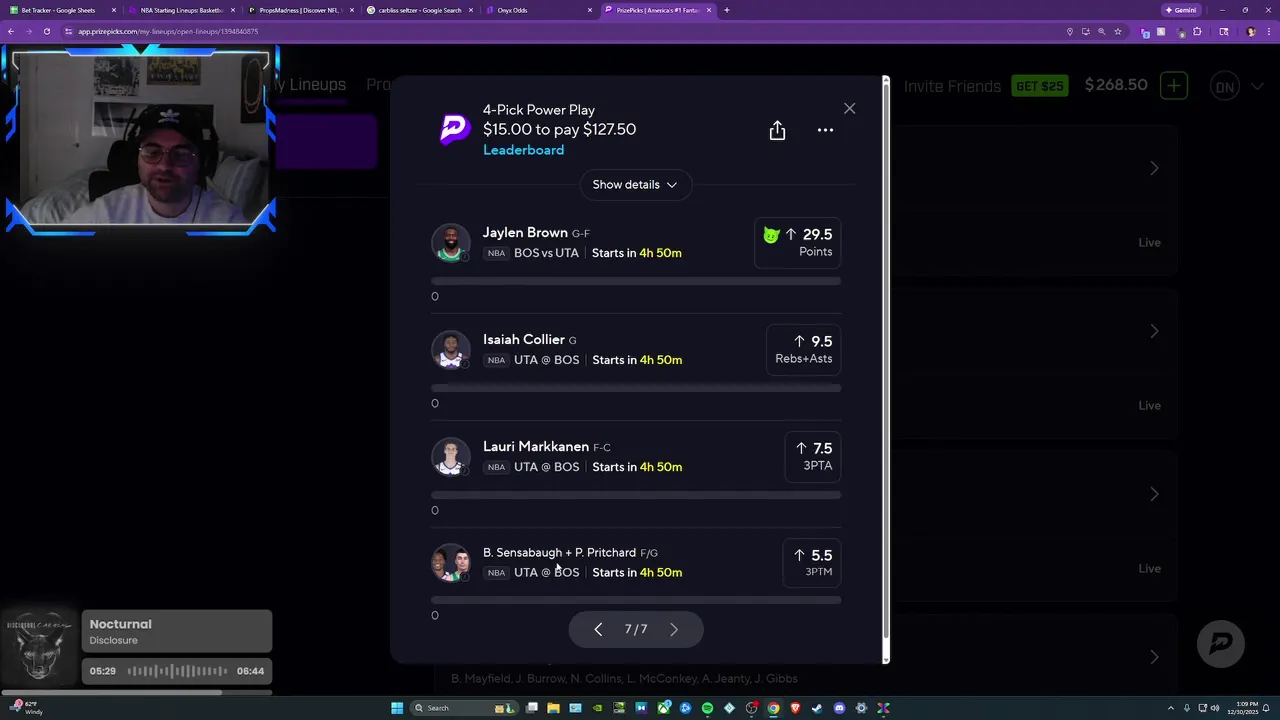This screenshot has height=720, width=1280.
Task: Click the PrizePicks logo in dialog header
Action: [455, 130]
